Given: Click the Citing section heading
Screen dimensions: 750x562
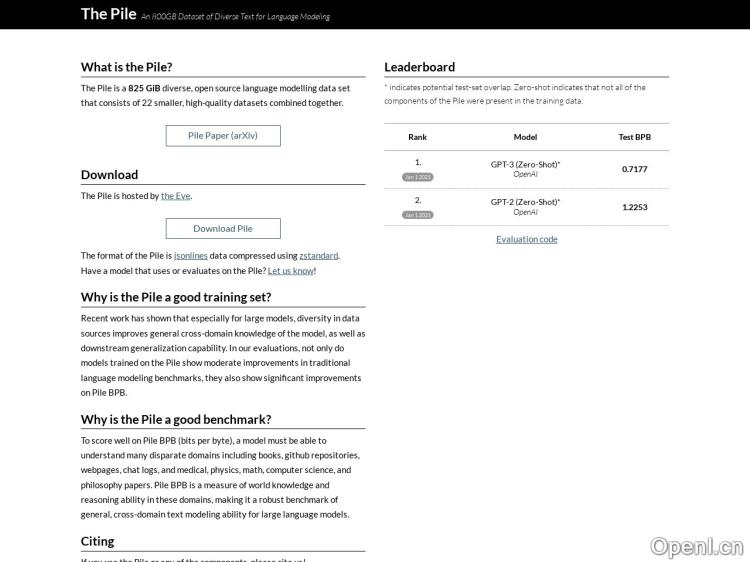Looking at the screenshot, I should pyautogui.click(x=98, y=541).
